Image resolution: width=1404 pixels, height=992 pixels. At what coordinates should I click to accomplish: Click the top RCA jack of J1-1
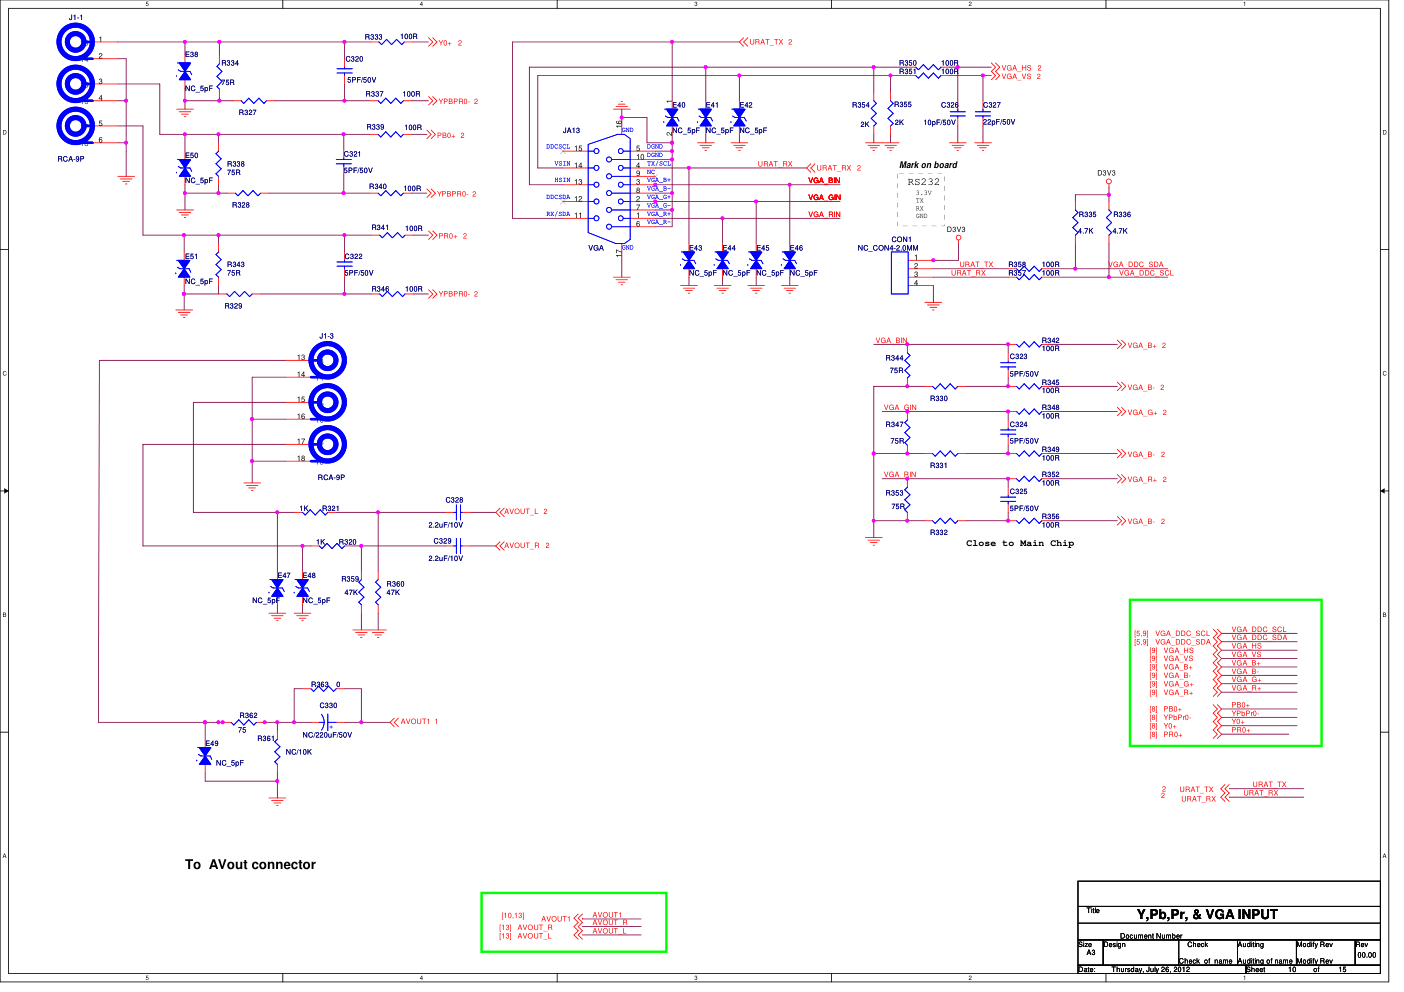point(76,42)
